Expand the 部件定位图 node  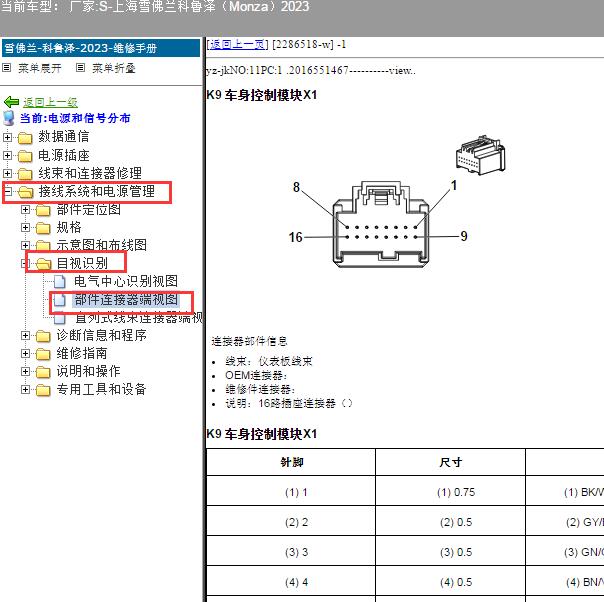[25, 210]
